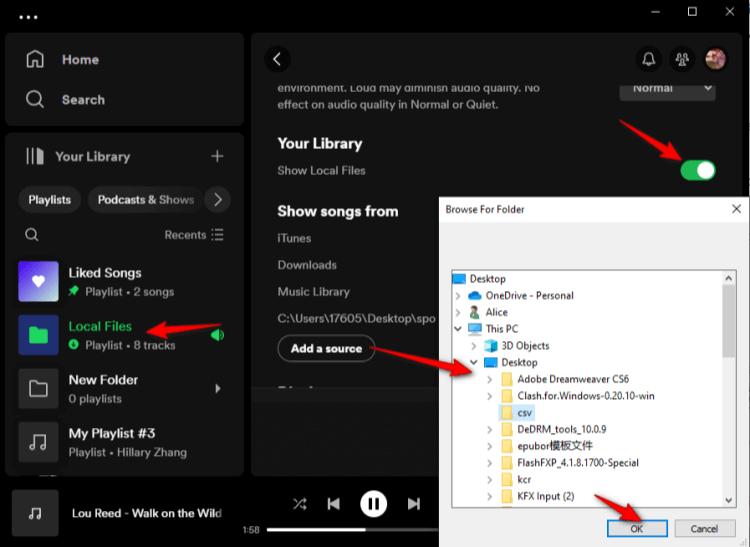The height and width of the screenshot is (547, 750).
Task: Select 3D Objects folder
Action: [525, 346]
